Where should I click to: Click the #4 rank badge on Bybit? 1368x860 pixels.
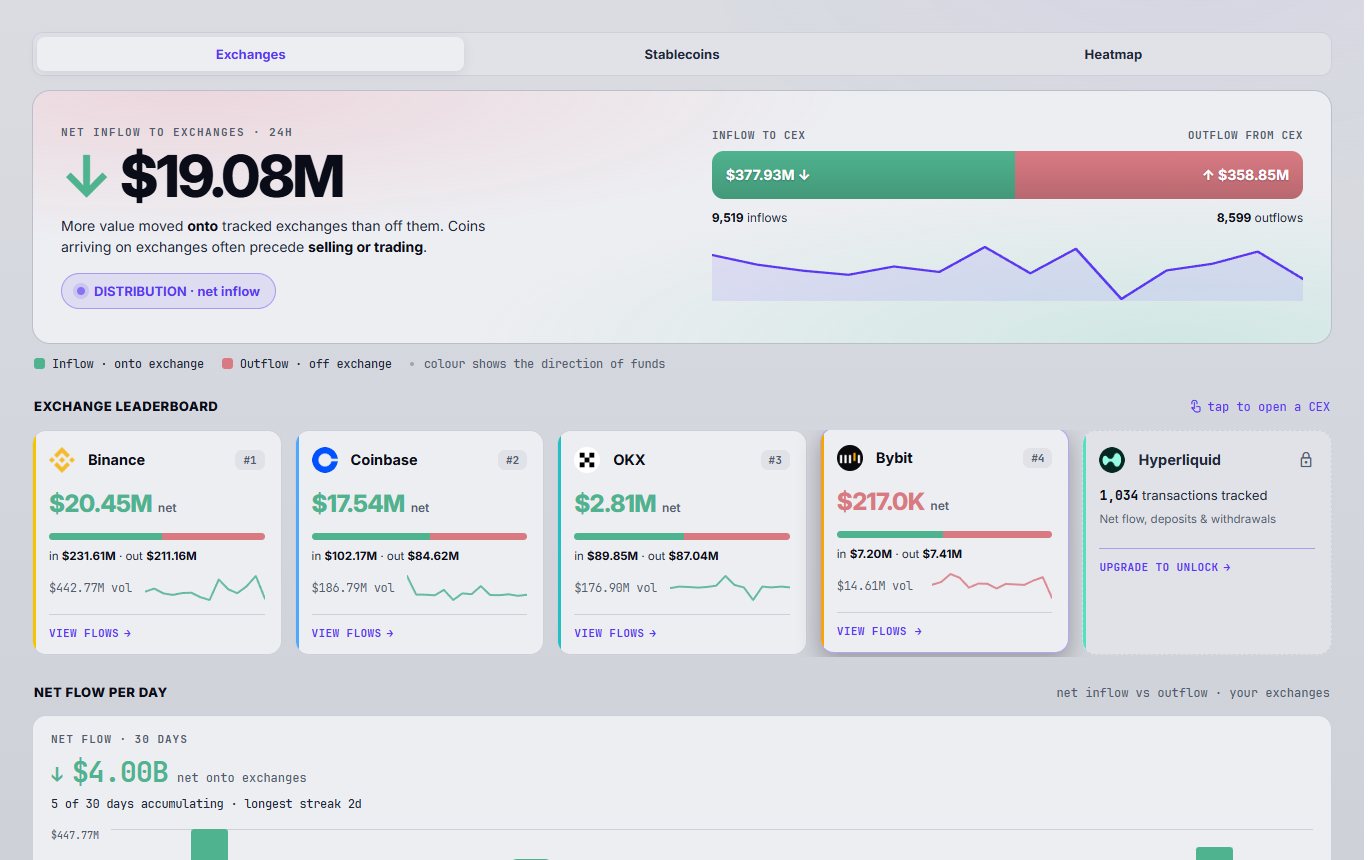click(x=1038, y=458)
